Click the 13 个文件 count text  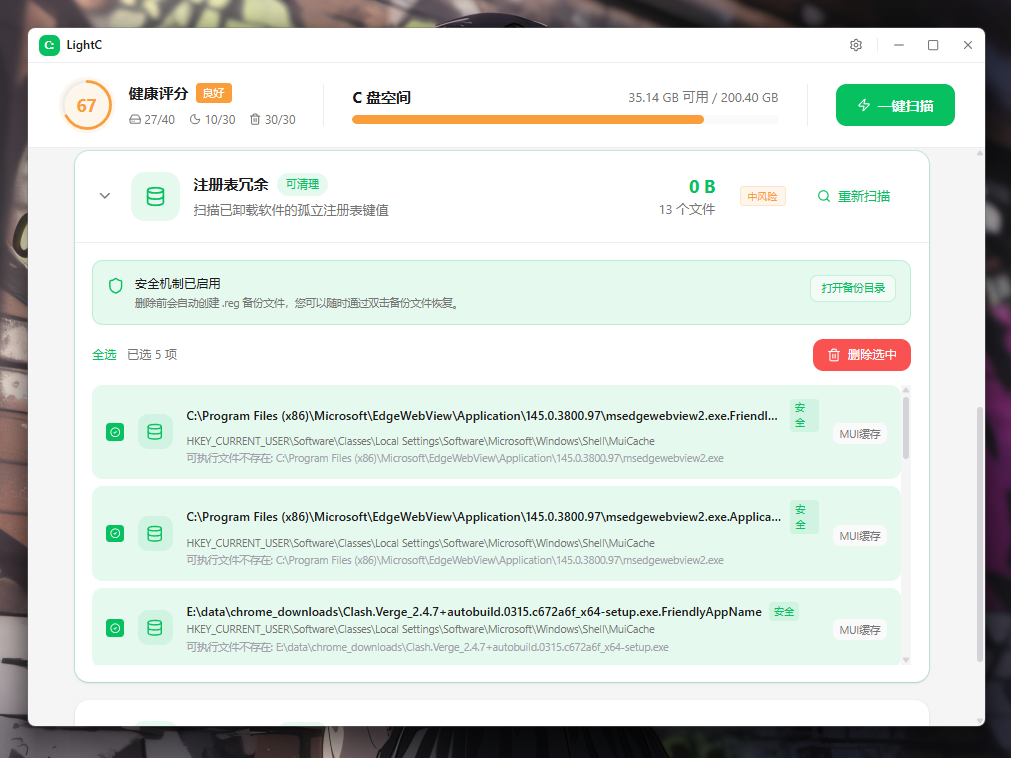tap(687, 209)
